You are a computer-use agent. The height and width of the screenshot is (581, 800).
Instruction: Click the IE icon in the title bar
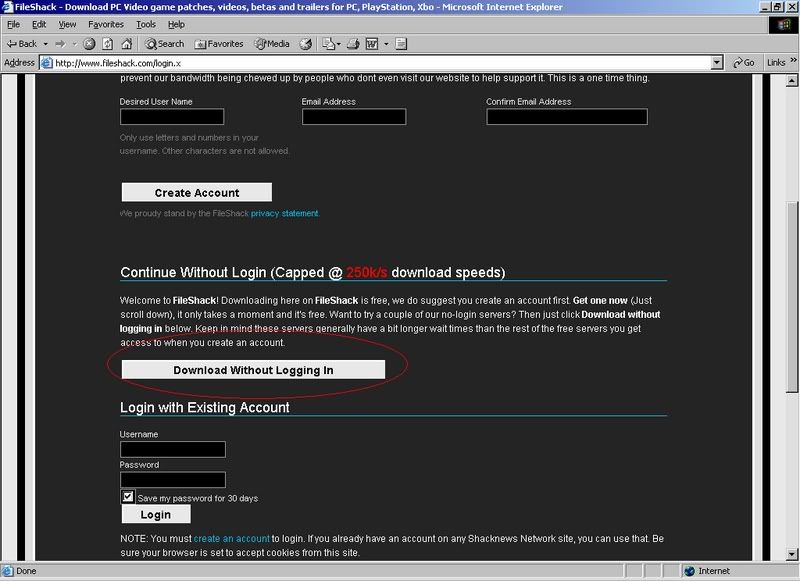(x=7, y=7)
